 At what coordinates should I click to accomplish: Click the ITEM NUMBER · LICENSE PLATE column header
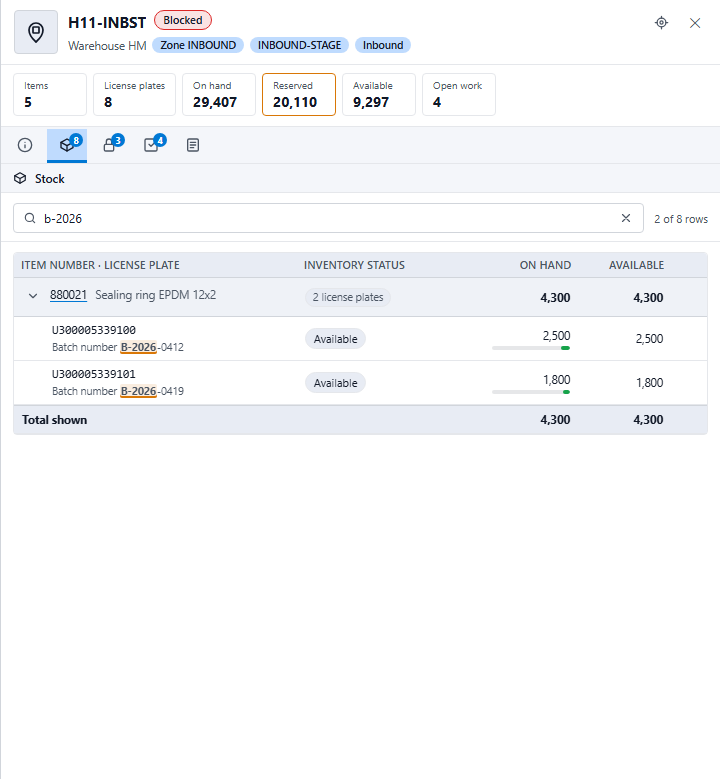(x=100, y=265)
